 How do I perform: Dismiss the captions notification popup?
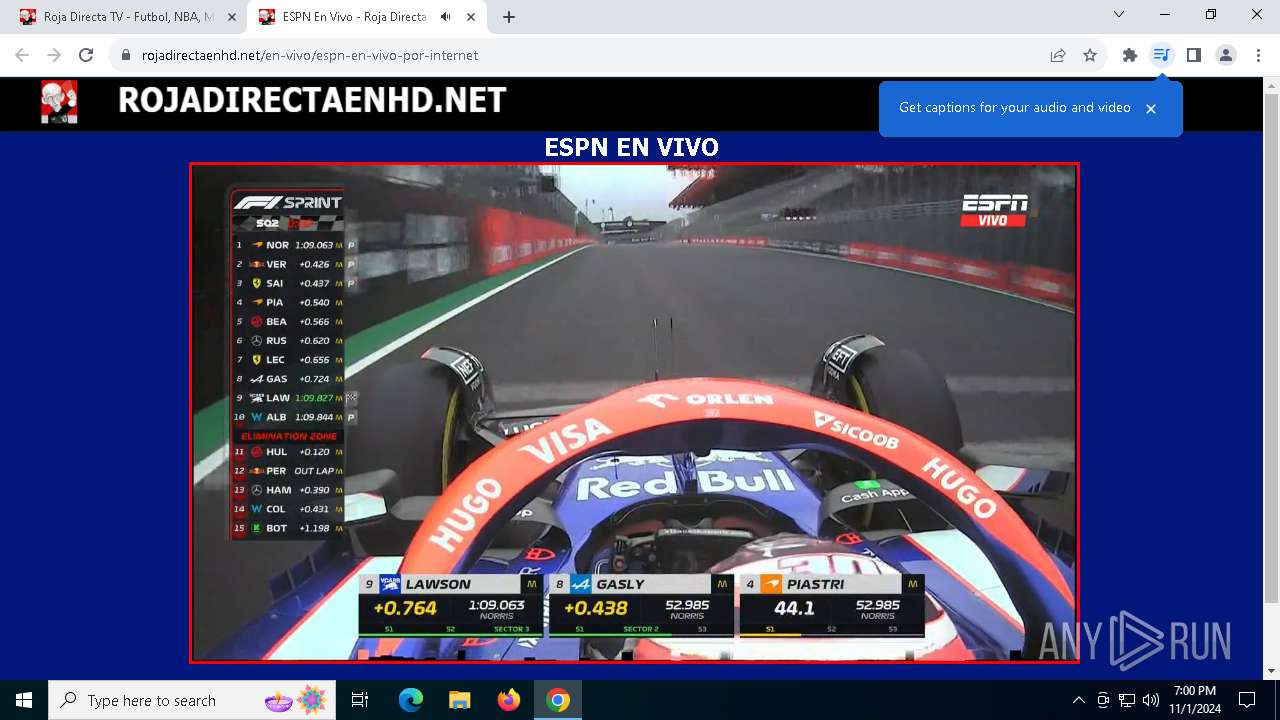pyautogui.click(x=1151, y=109)
